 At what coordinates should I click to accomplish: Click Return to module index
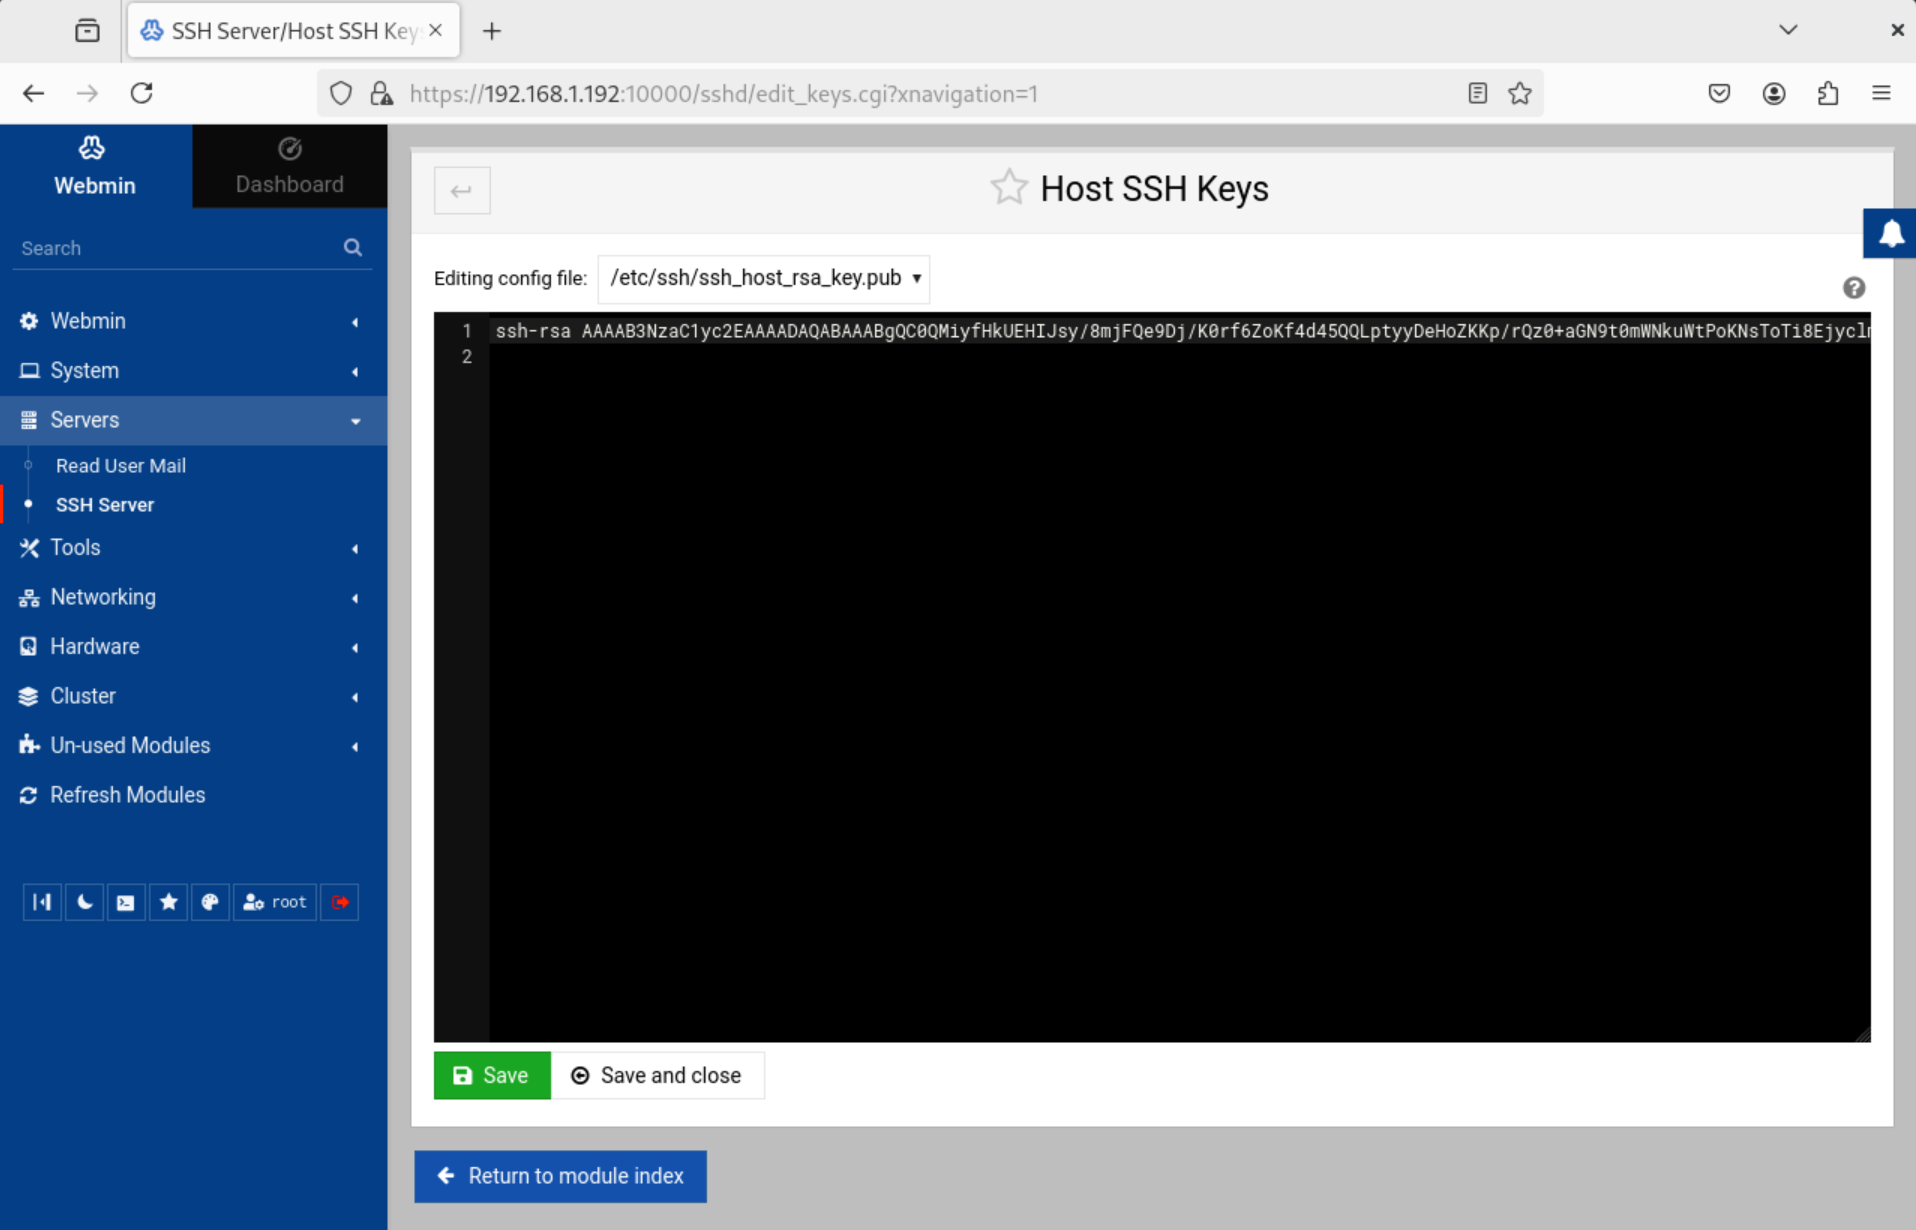pos(560,1176)
